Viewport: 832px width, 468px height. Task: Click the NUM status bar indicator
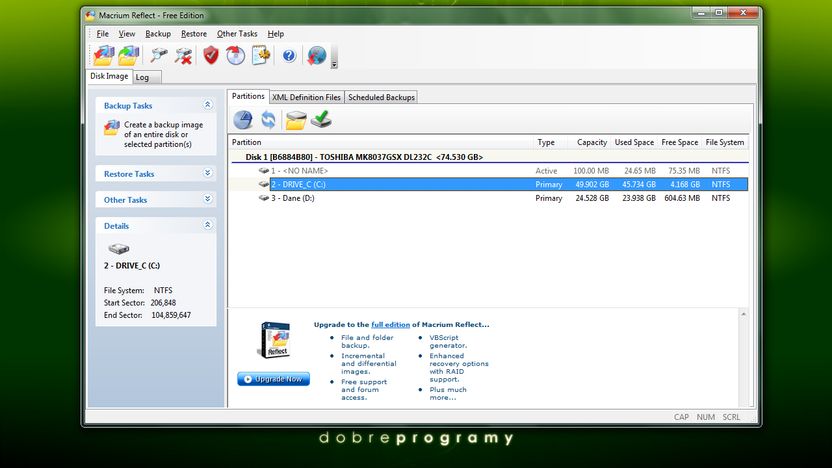(705, 417)
